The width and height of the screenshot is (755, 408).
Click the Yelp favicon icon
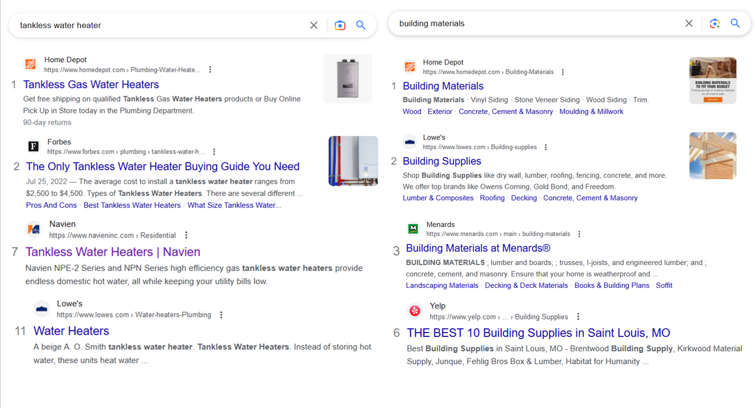[x=415, y=311]
